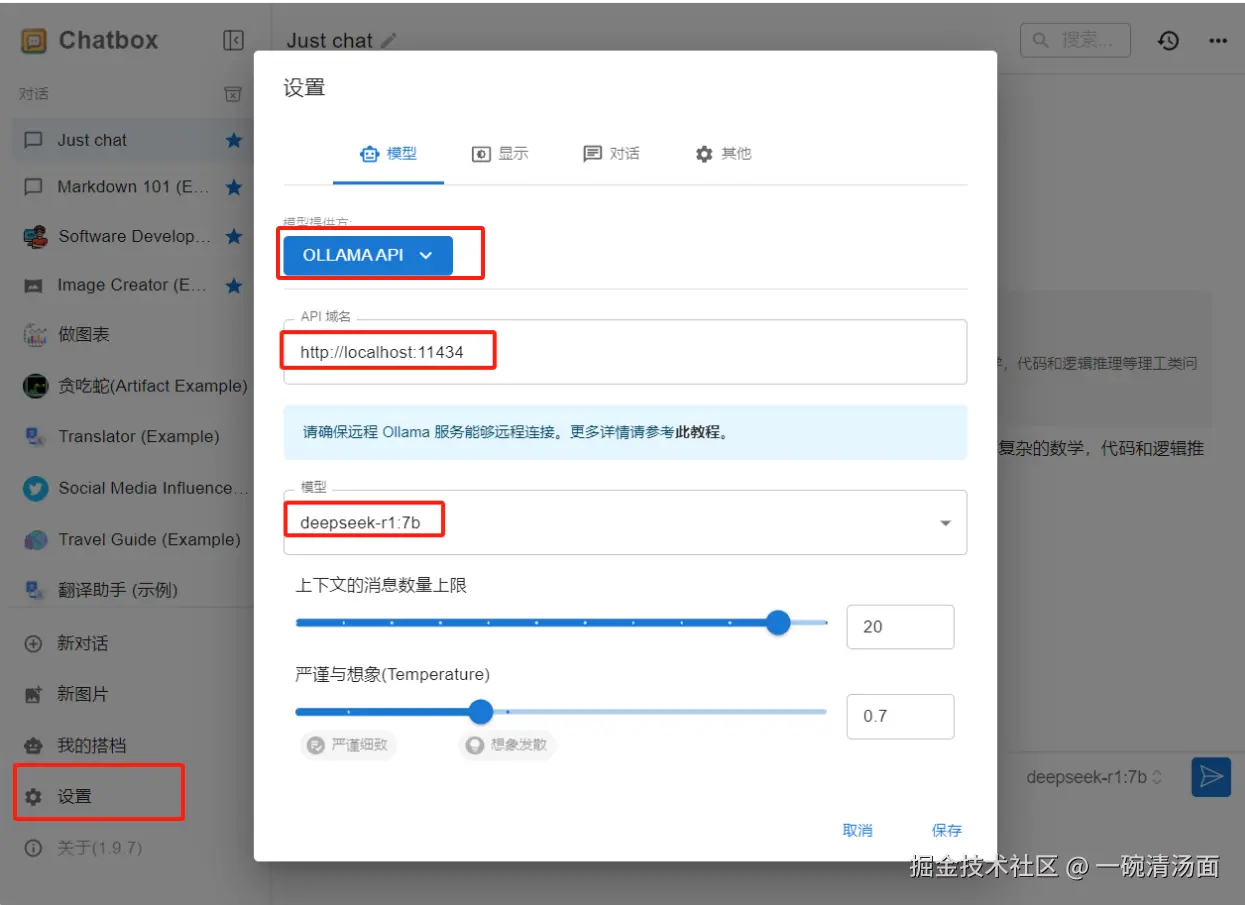
Task: Open the three-dot more menu in header
Action: 1218,41
